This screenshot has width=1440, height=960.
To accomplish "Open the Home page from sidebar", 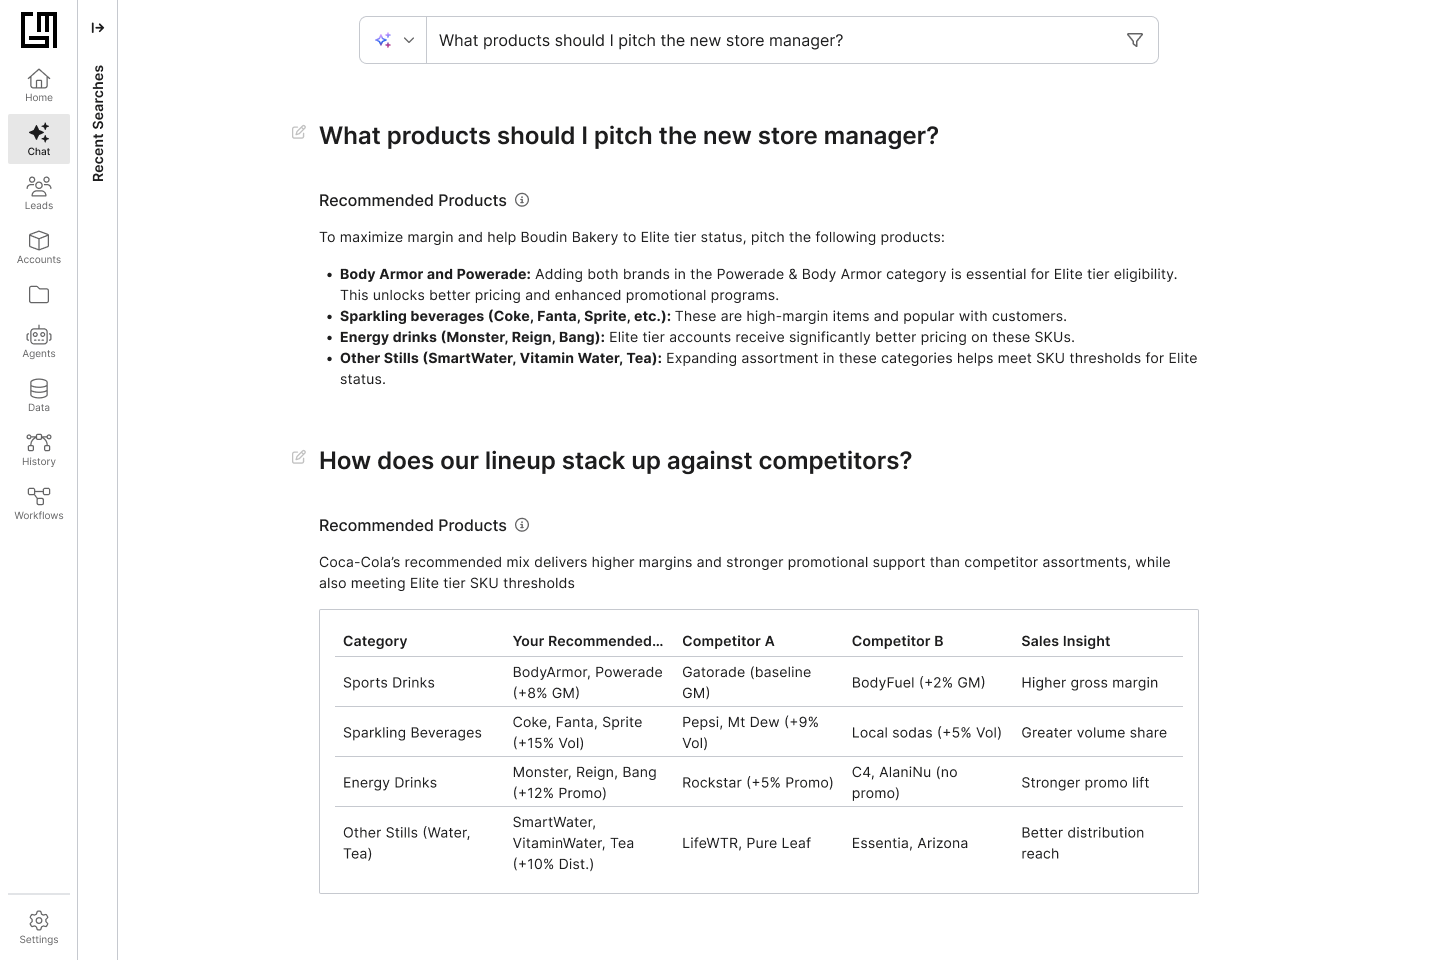I will coord(39,85).
